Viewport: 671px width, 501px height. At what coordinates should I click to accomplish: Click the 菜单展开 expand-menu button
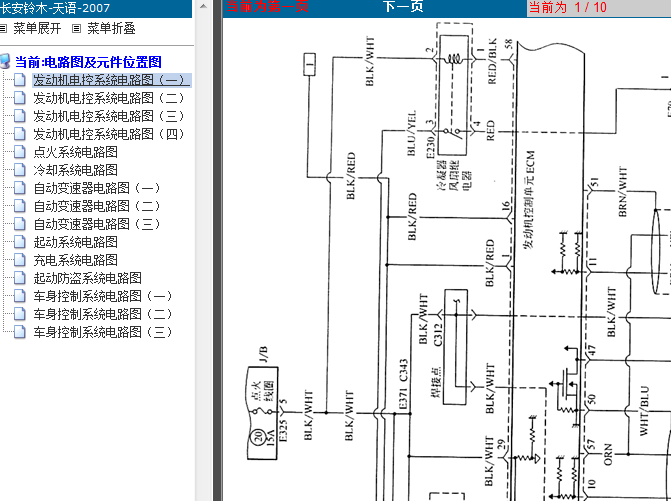pos(37,29)
